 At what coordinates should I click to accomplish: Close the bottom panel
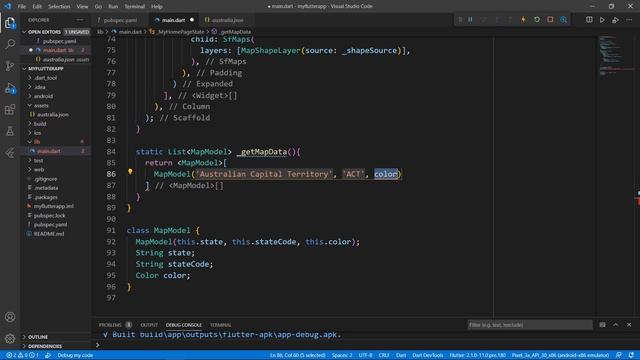629,325
